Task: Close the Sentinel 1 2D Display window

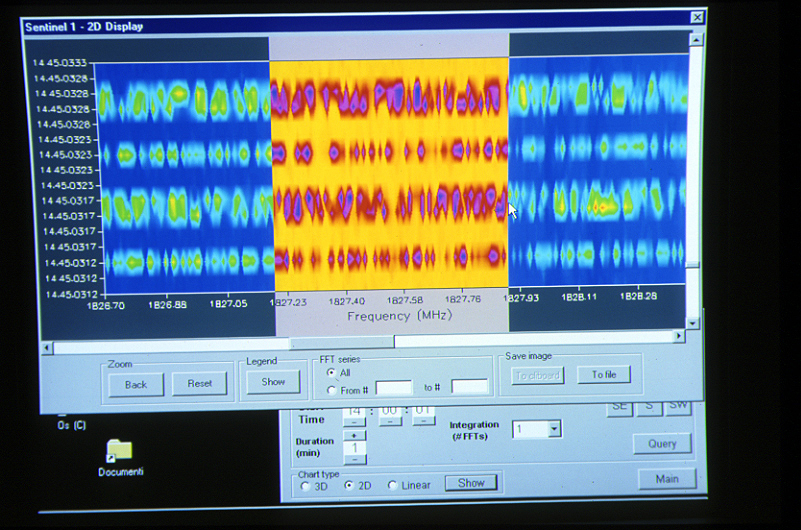Action: click(697, 17)
